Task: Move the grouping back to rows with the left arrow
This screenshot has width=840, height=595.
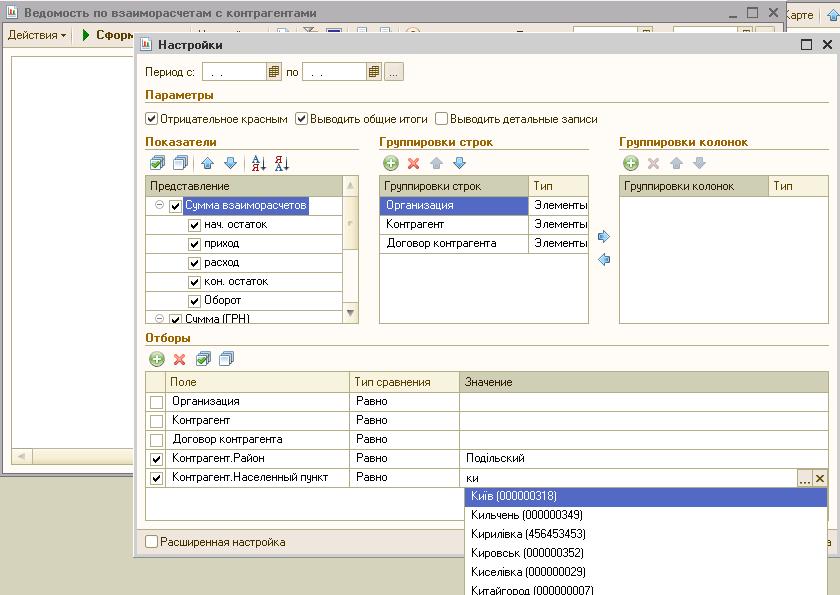Action: 604,260
